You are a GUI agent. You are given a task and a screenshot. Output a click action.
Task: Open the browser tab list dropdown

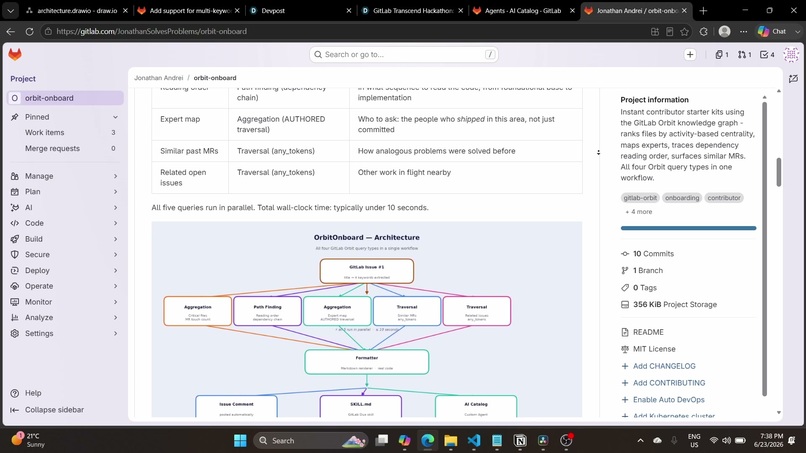click(10, 10)
